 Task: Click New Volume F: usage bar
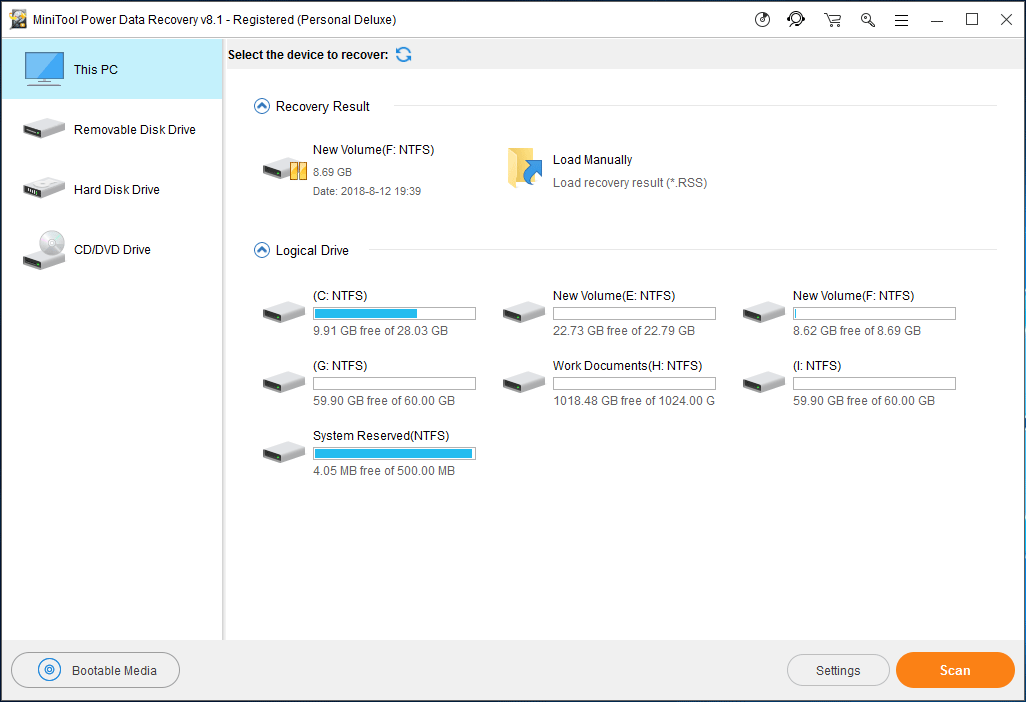(874, 313)
